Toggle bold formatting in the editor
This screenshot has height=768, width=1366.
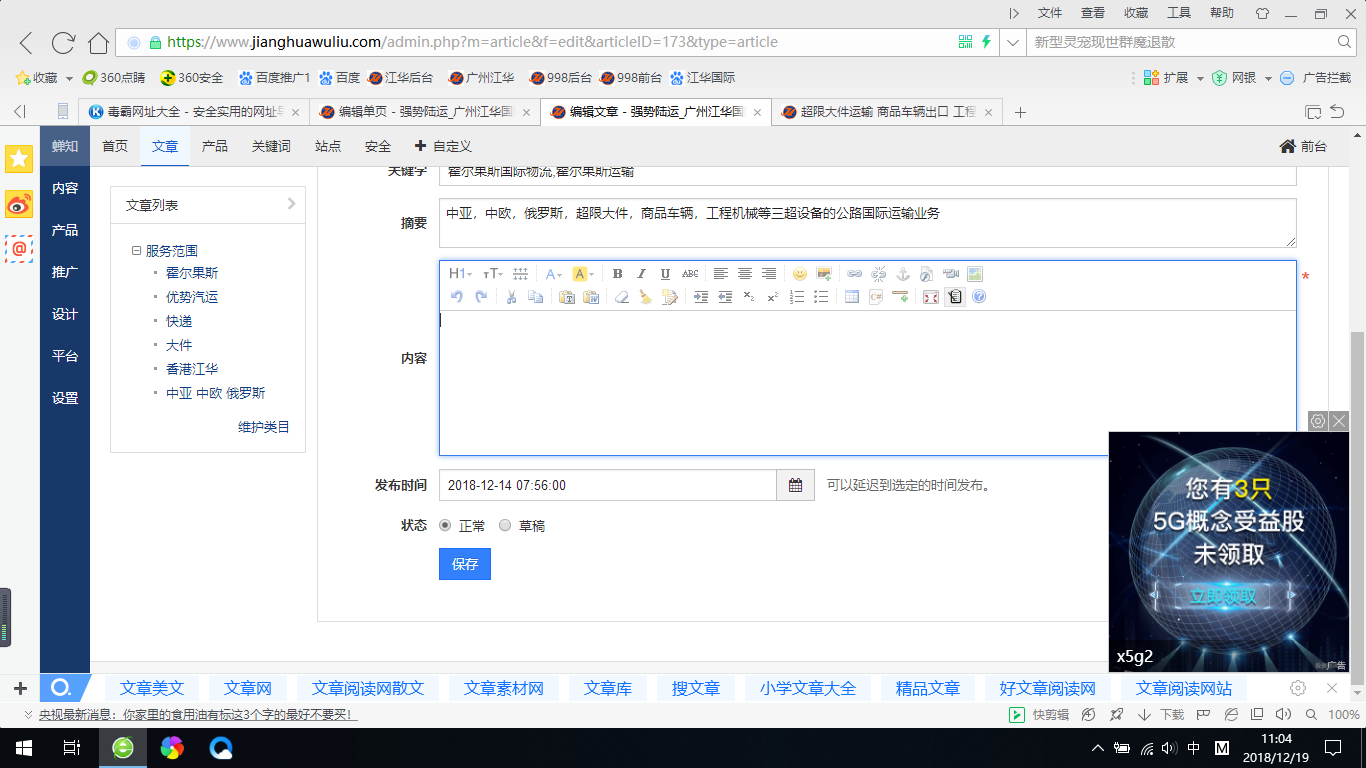point(617,274)
